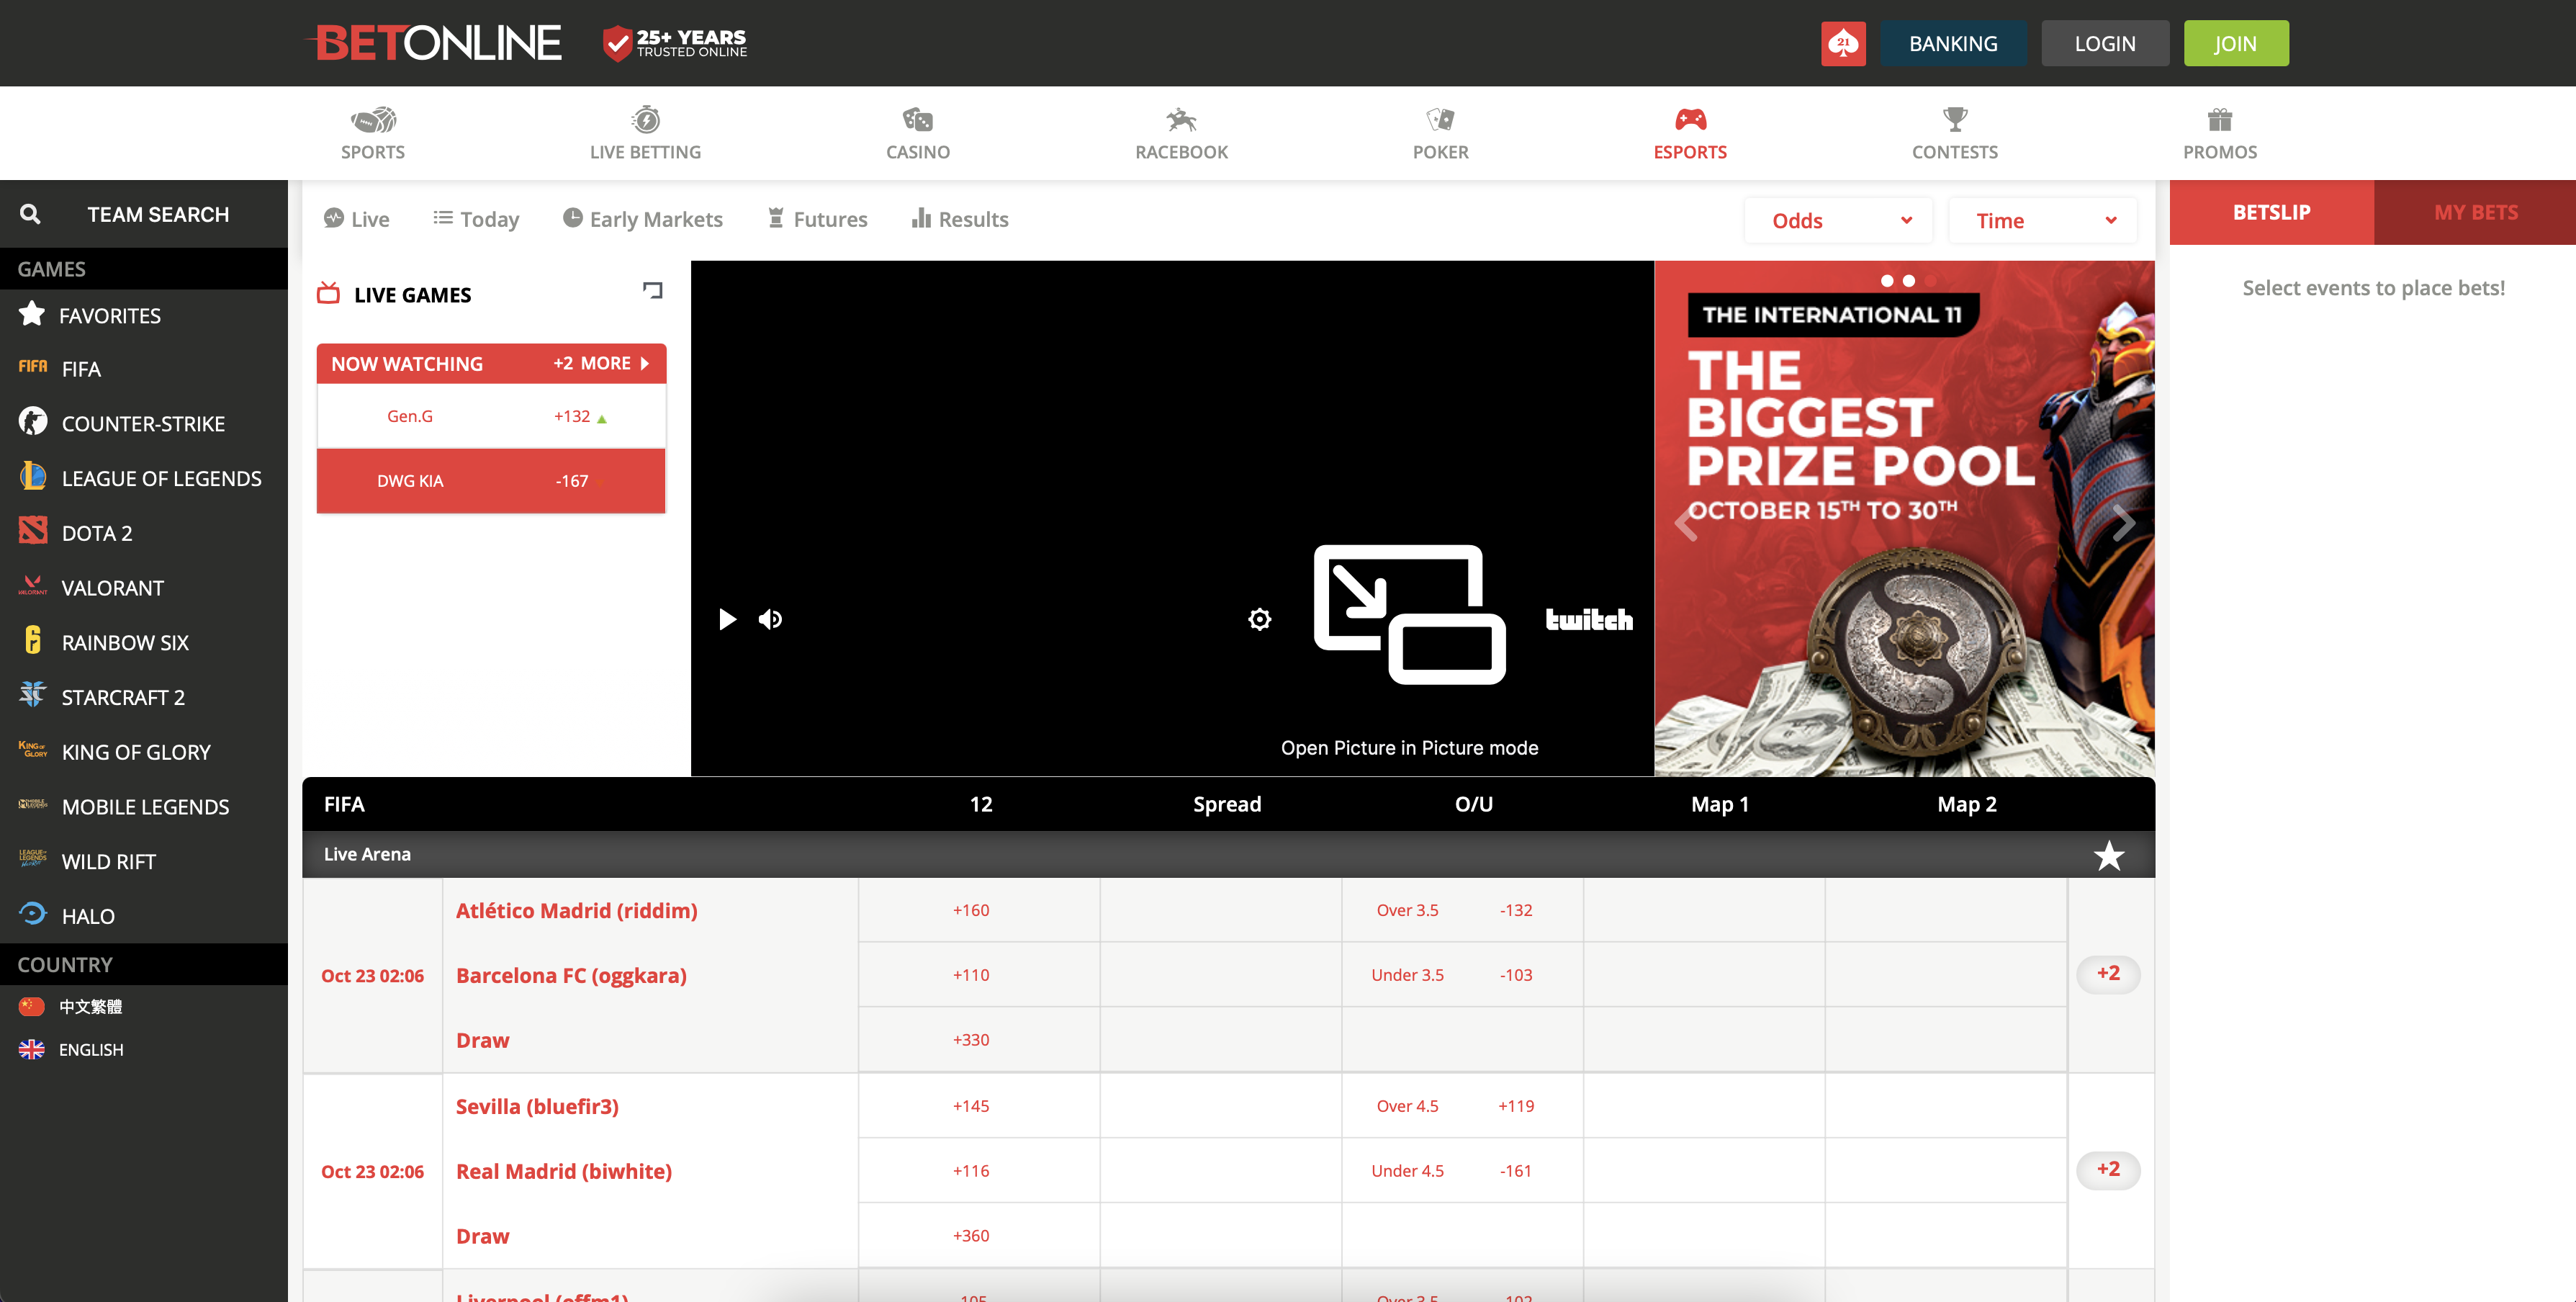Open the Poker cards icon

(x=1440, y=120)
